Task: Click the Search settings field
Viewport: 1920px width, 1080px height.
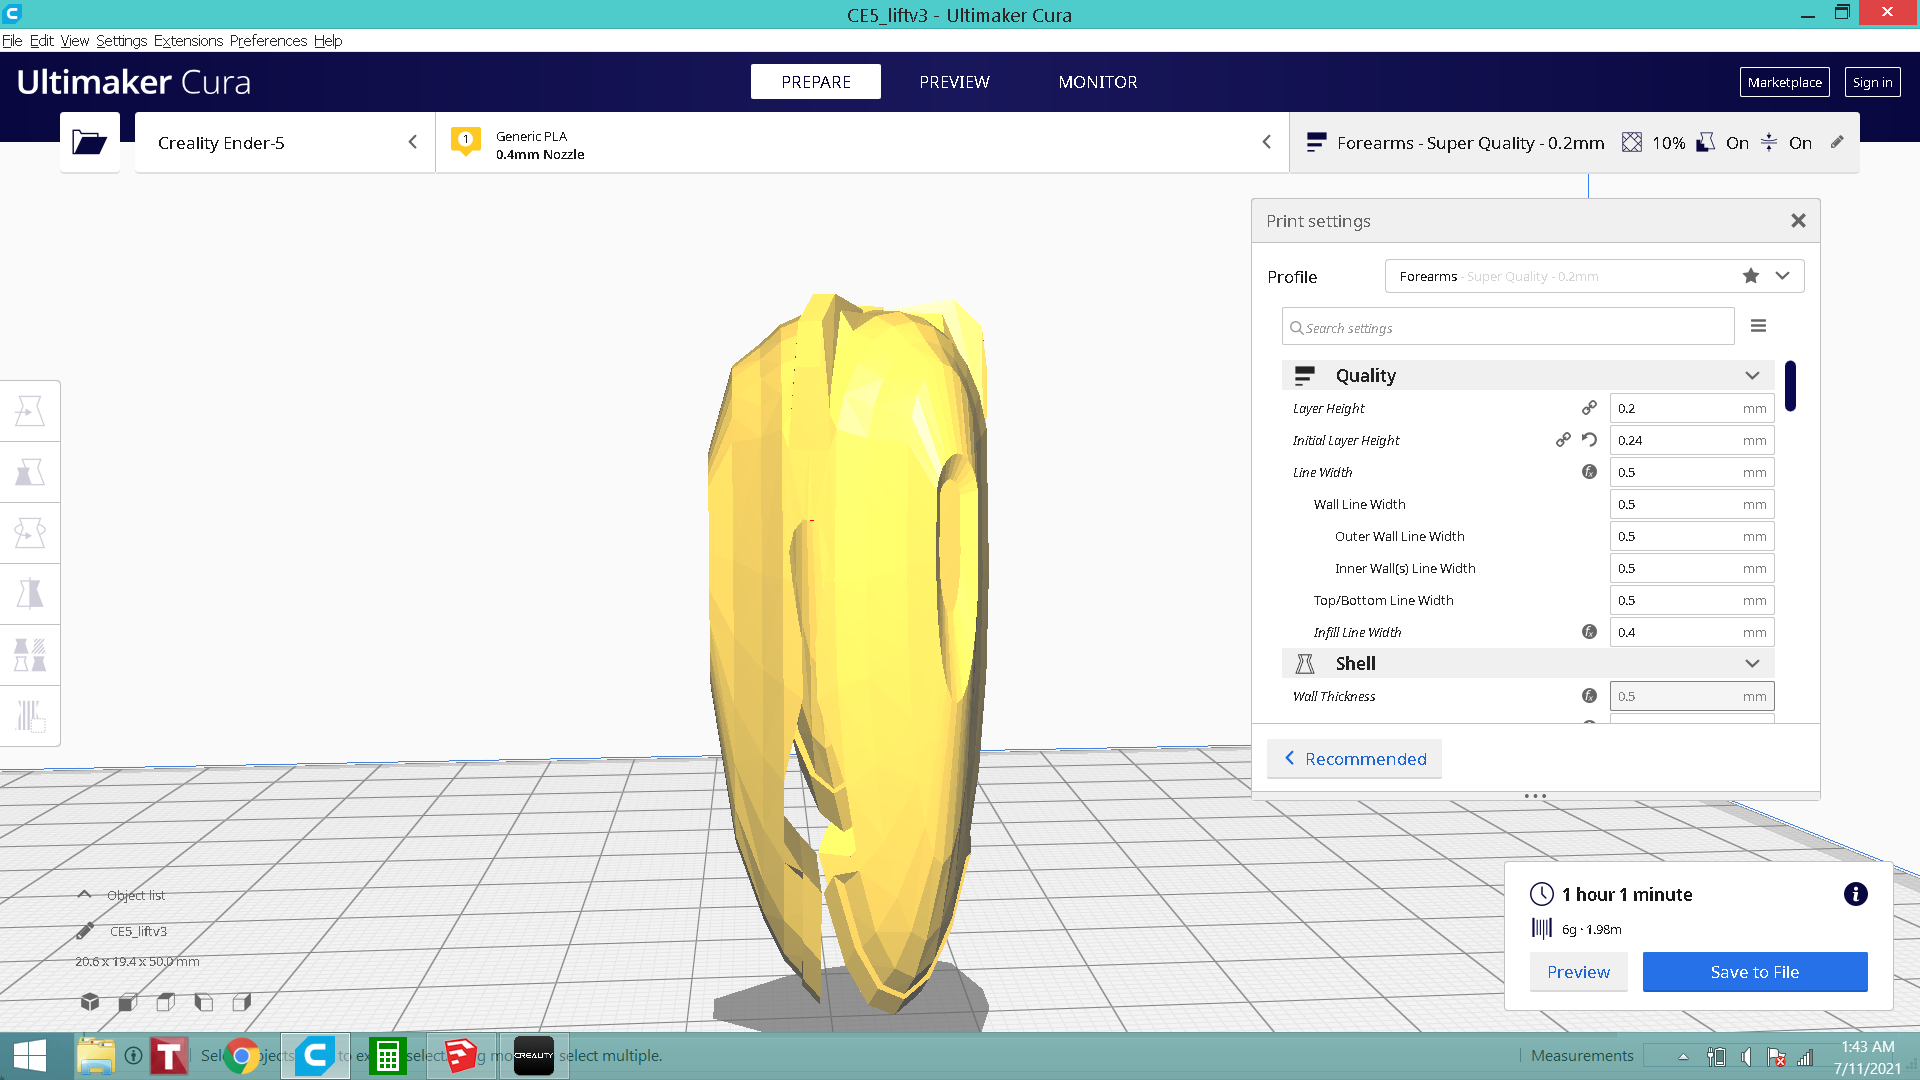Action: pyautogui.click(x=1508, y=327)
